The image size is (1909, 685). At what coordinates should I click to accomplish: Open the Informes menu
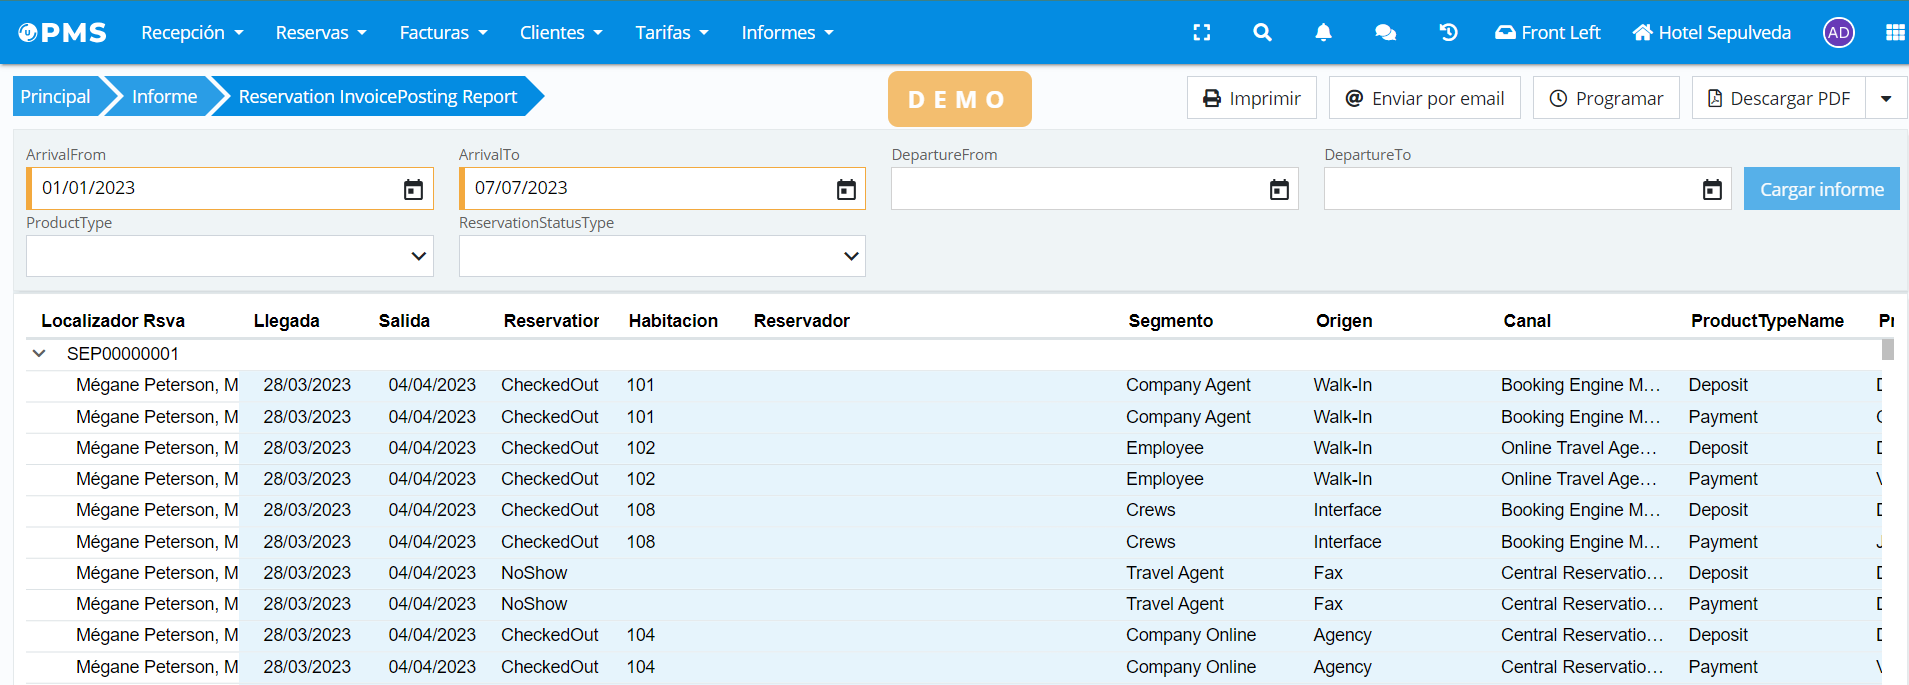coord(787,33)
